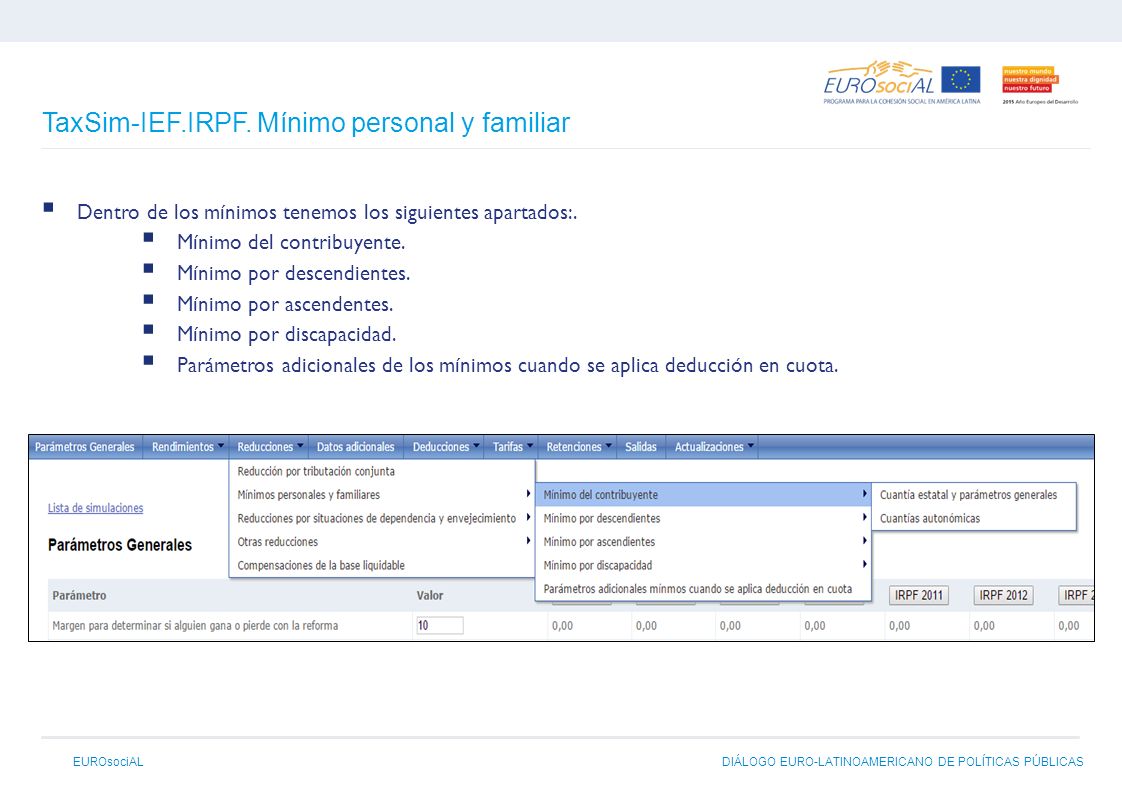Click the 0,00 value under IRPF 2012
The height and width of the screenshot is (794, 1122).
[x=984, y=626]
